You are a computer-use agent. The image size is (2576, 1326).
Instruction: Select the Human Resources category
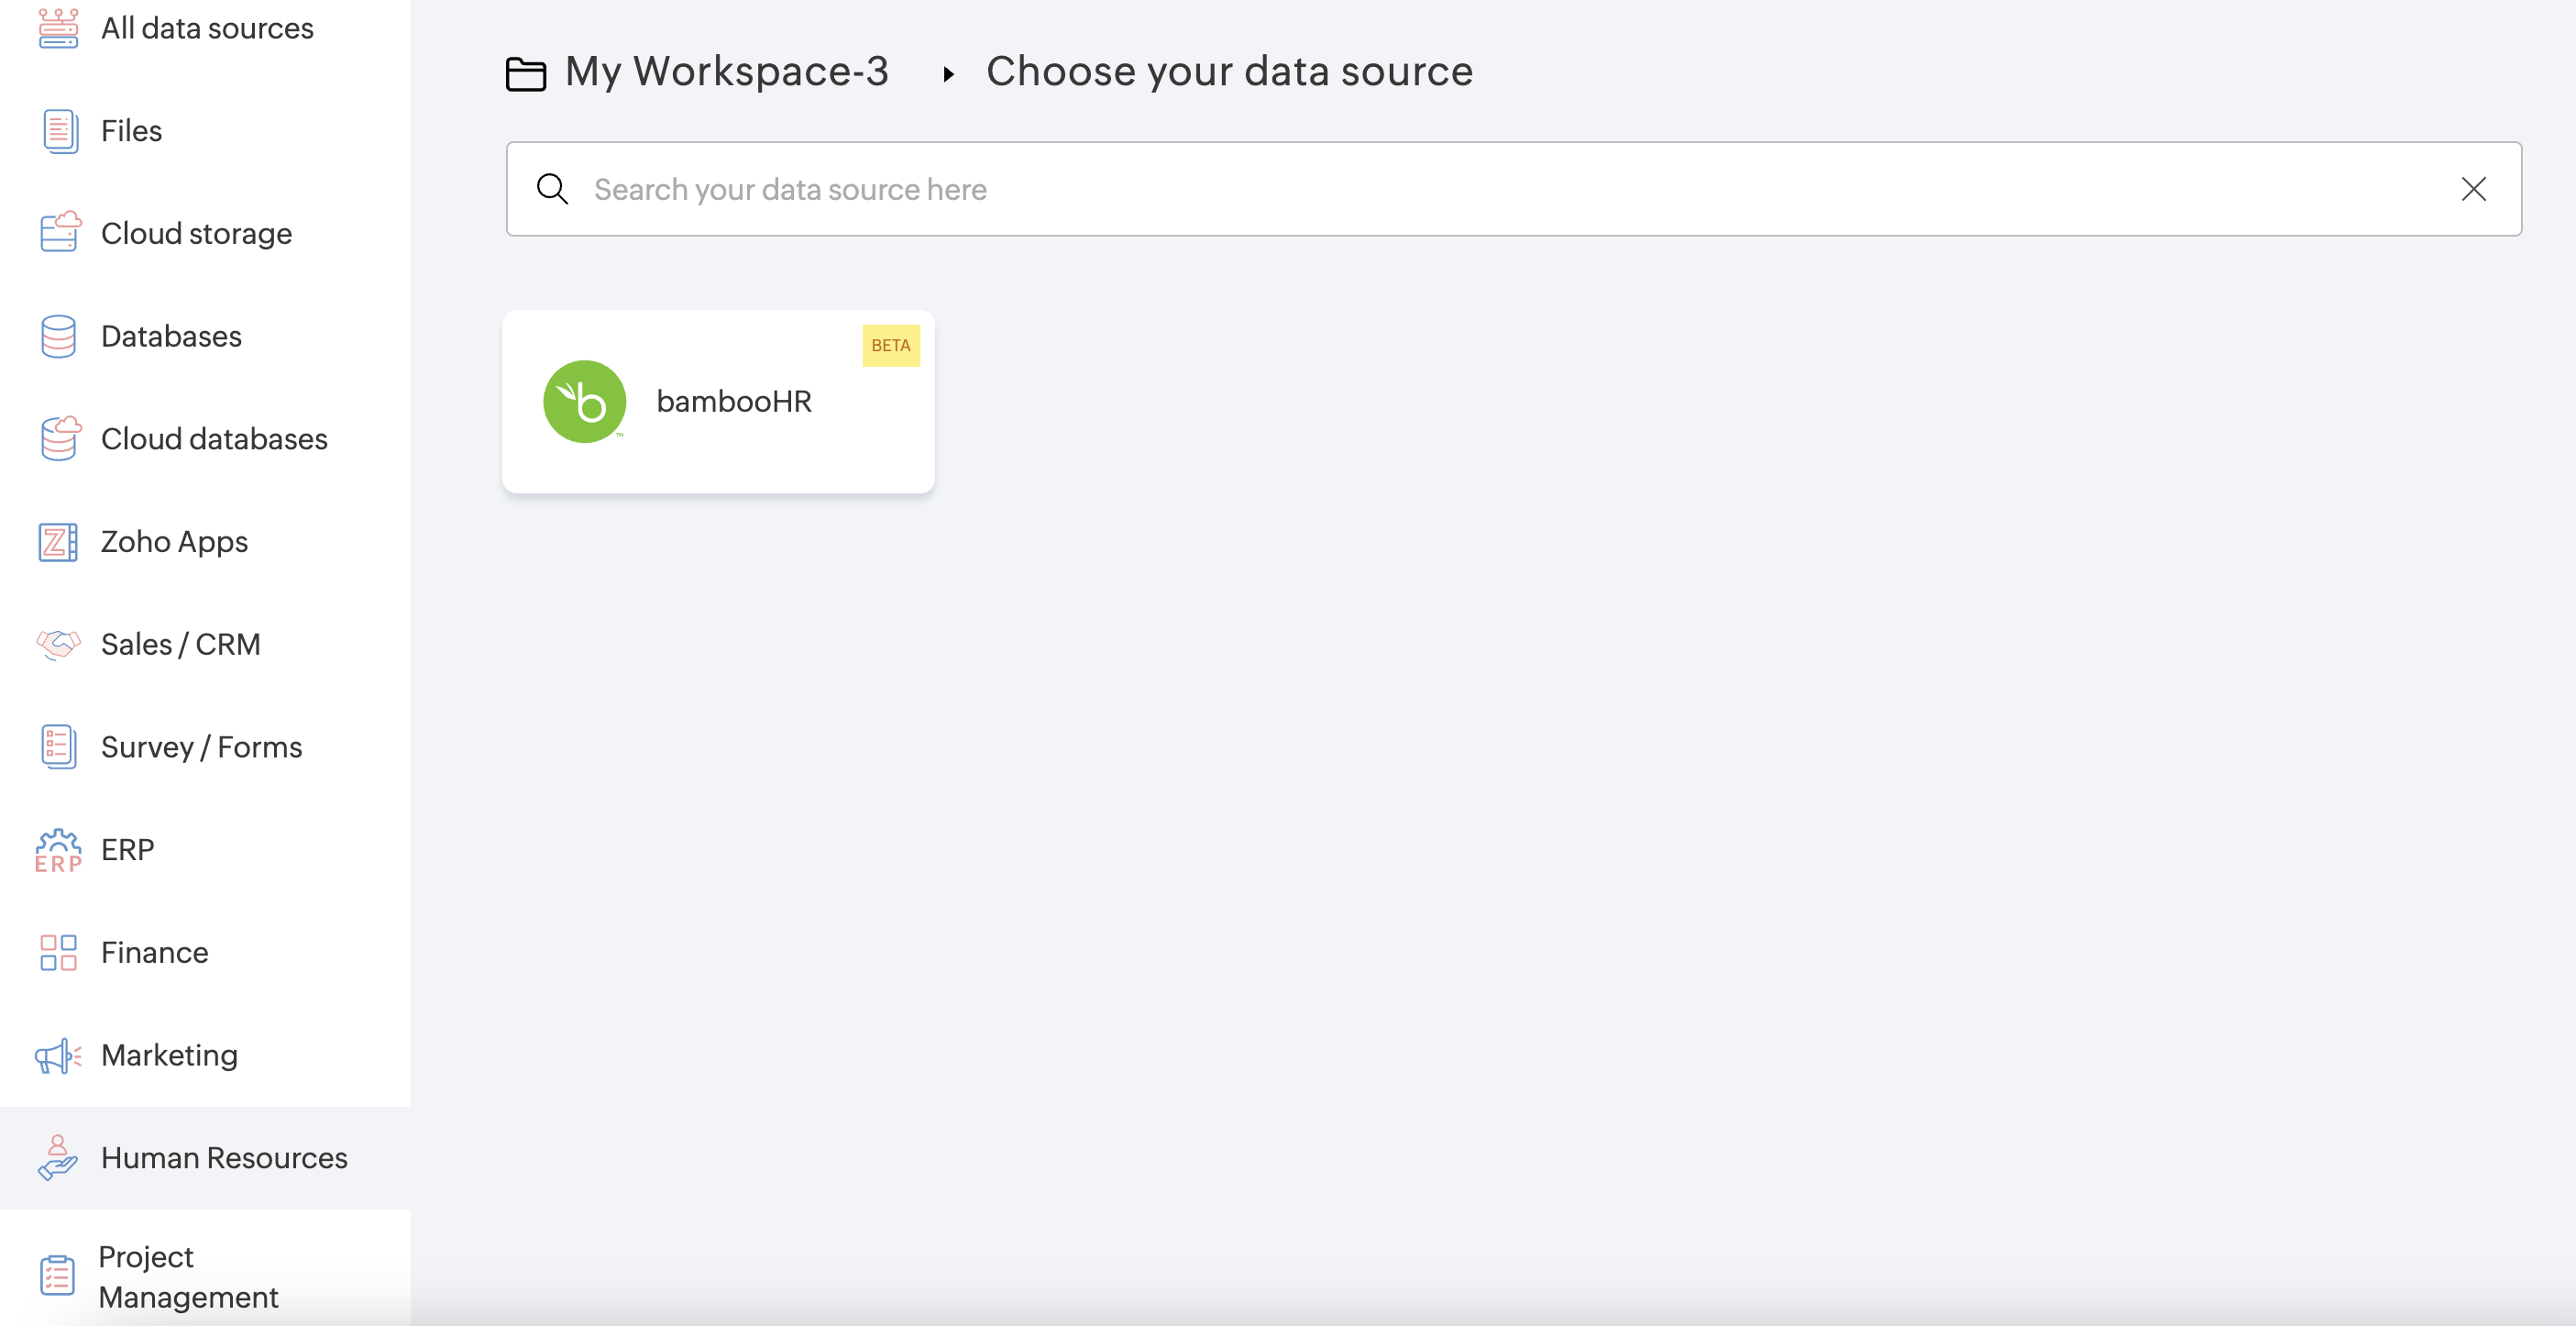click(x=224, y=1157)
